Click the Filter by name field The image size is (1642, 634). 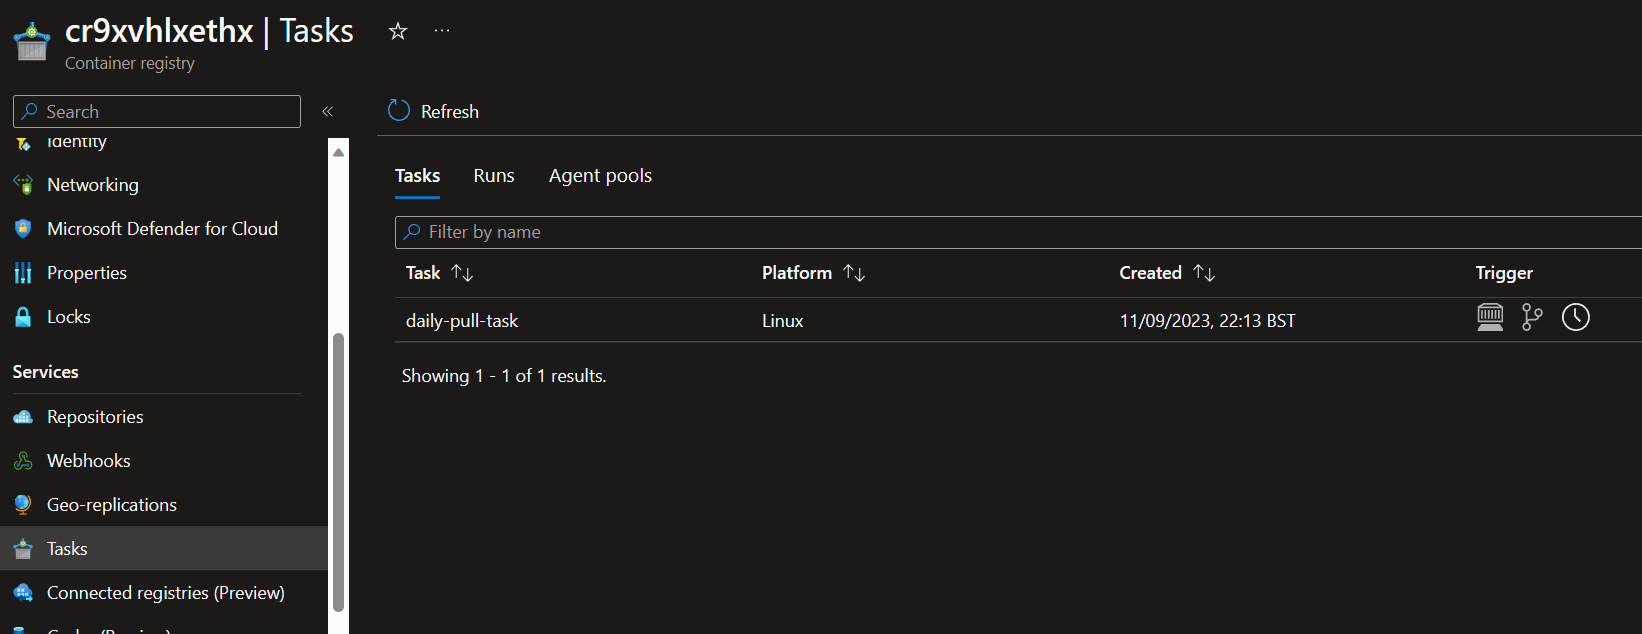point(700,231)
